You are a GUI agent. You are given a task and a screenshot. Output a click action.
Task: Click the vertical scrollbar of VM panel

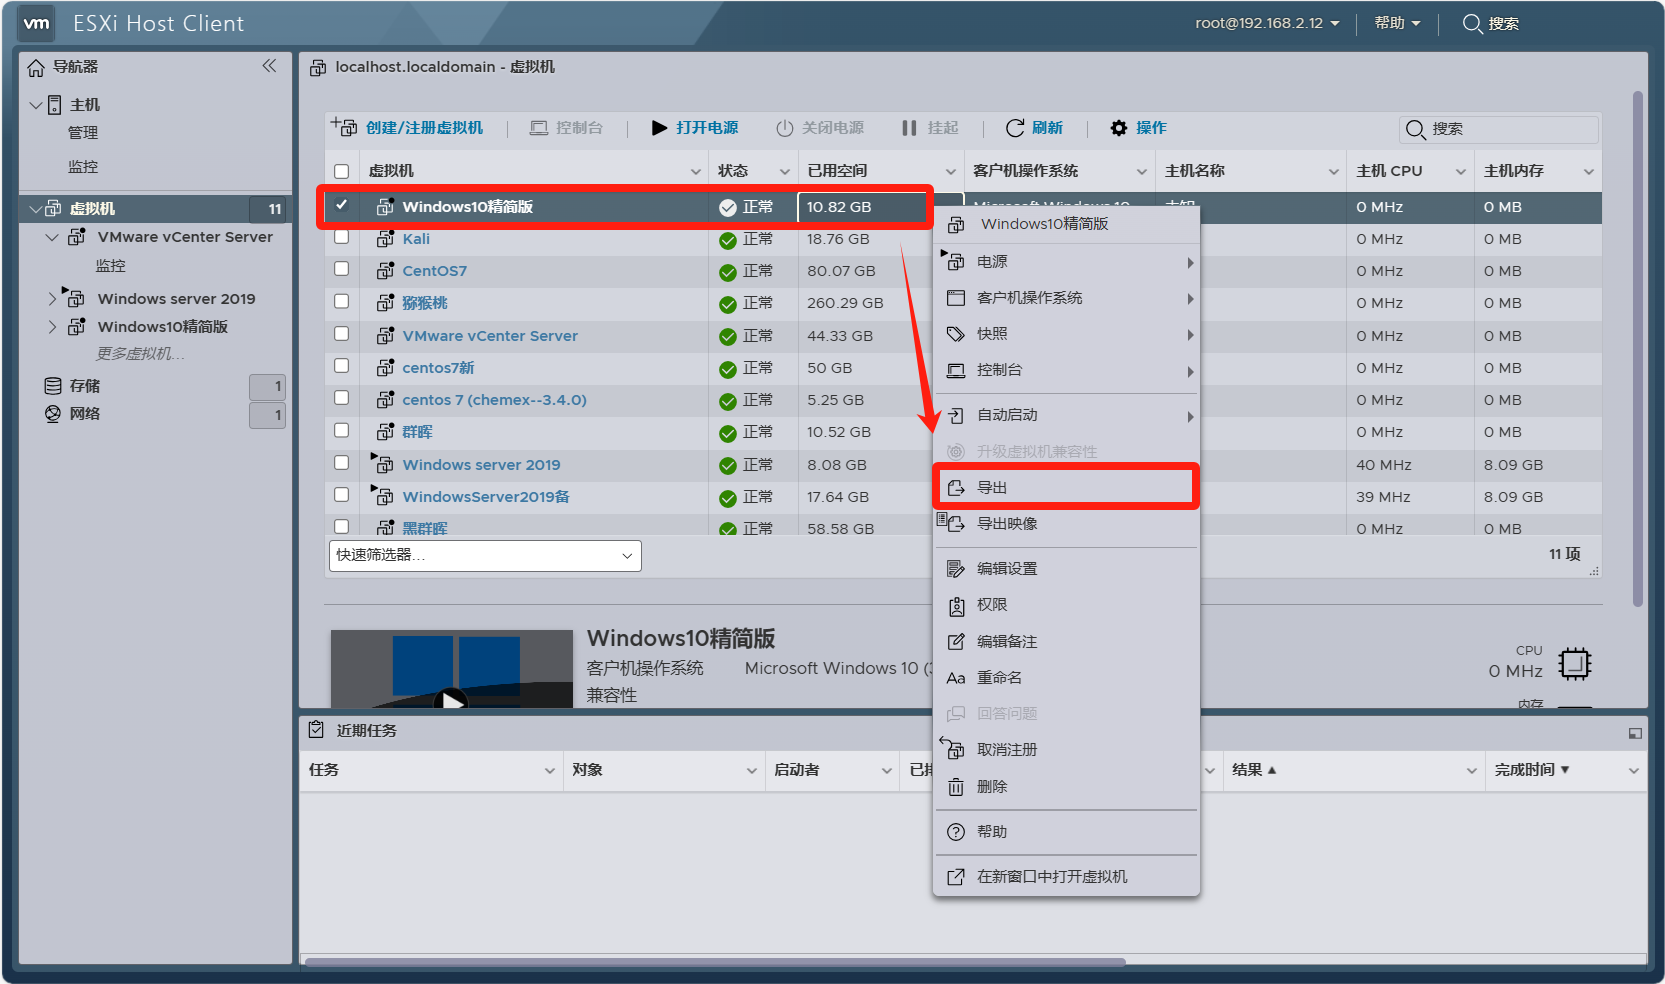click(1637, 350)
